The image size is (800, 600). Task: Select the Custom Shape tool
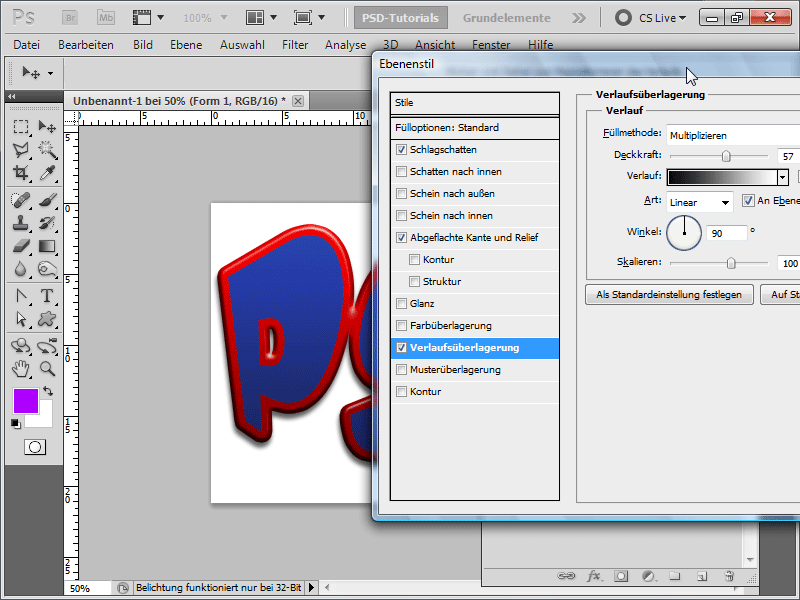pos(47,319)
